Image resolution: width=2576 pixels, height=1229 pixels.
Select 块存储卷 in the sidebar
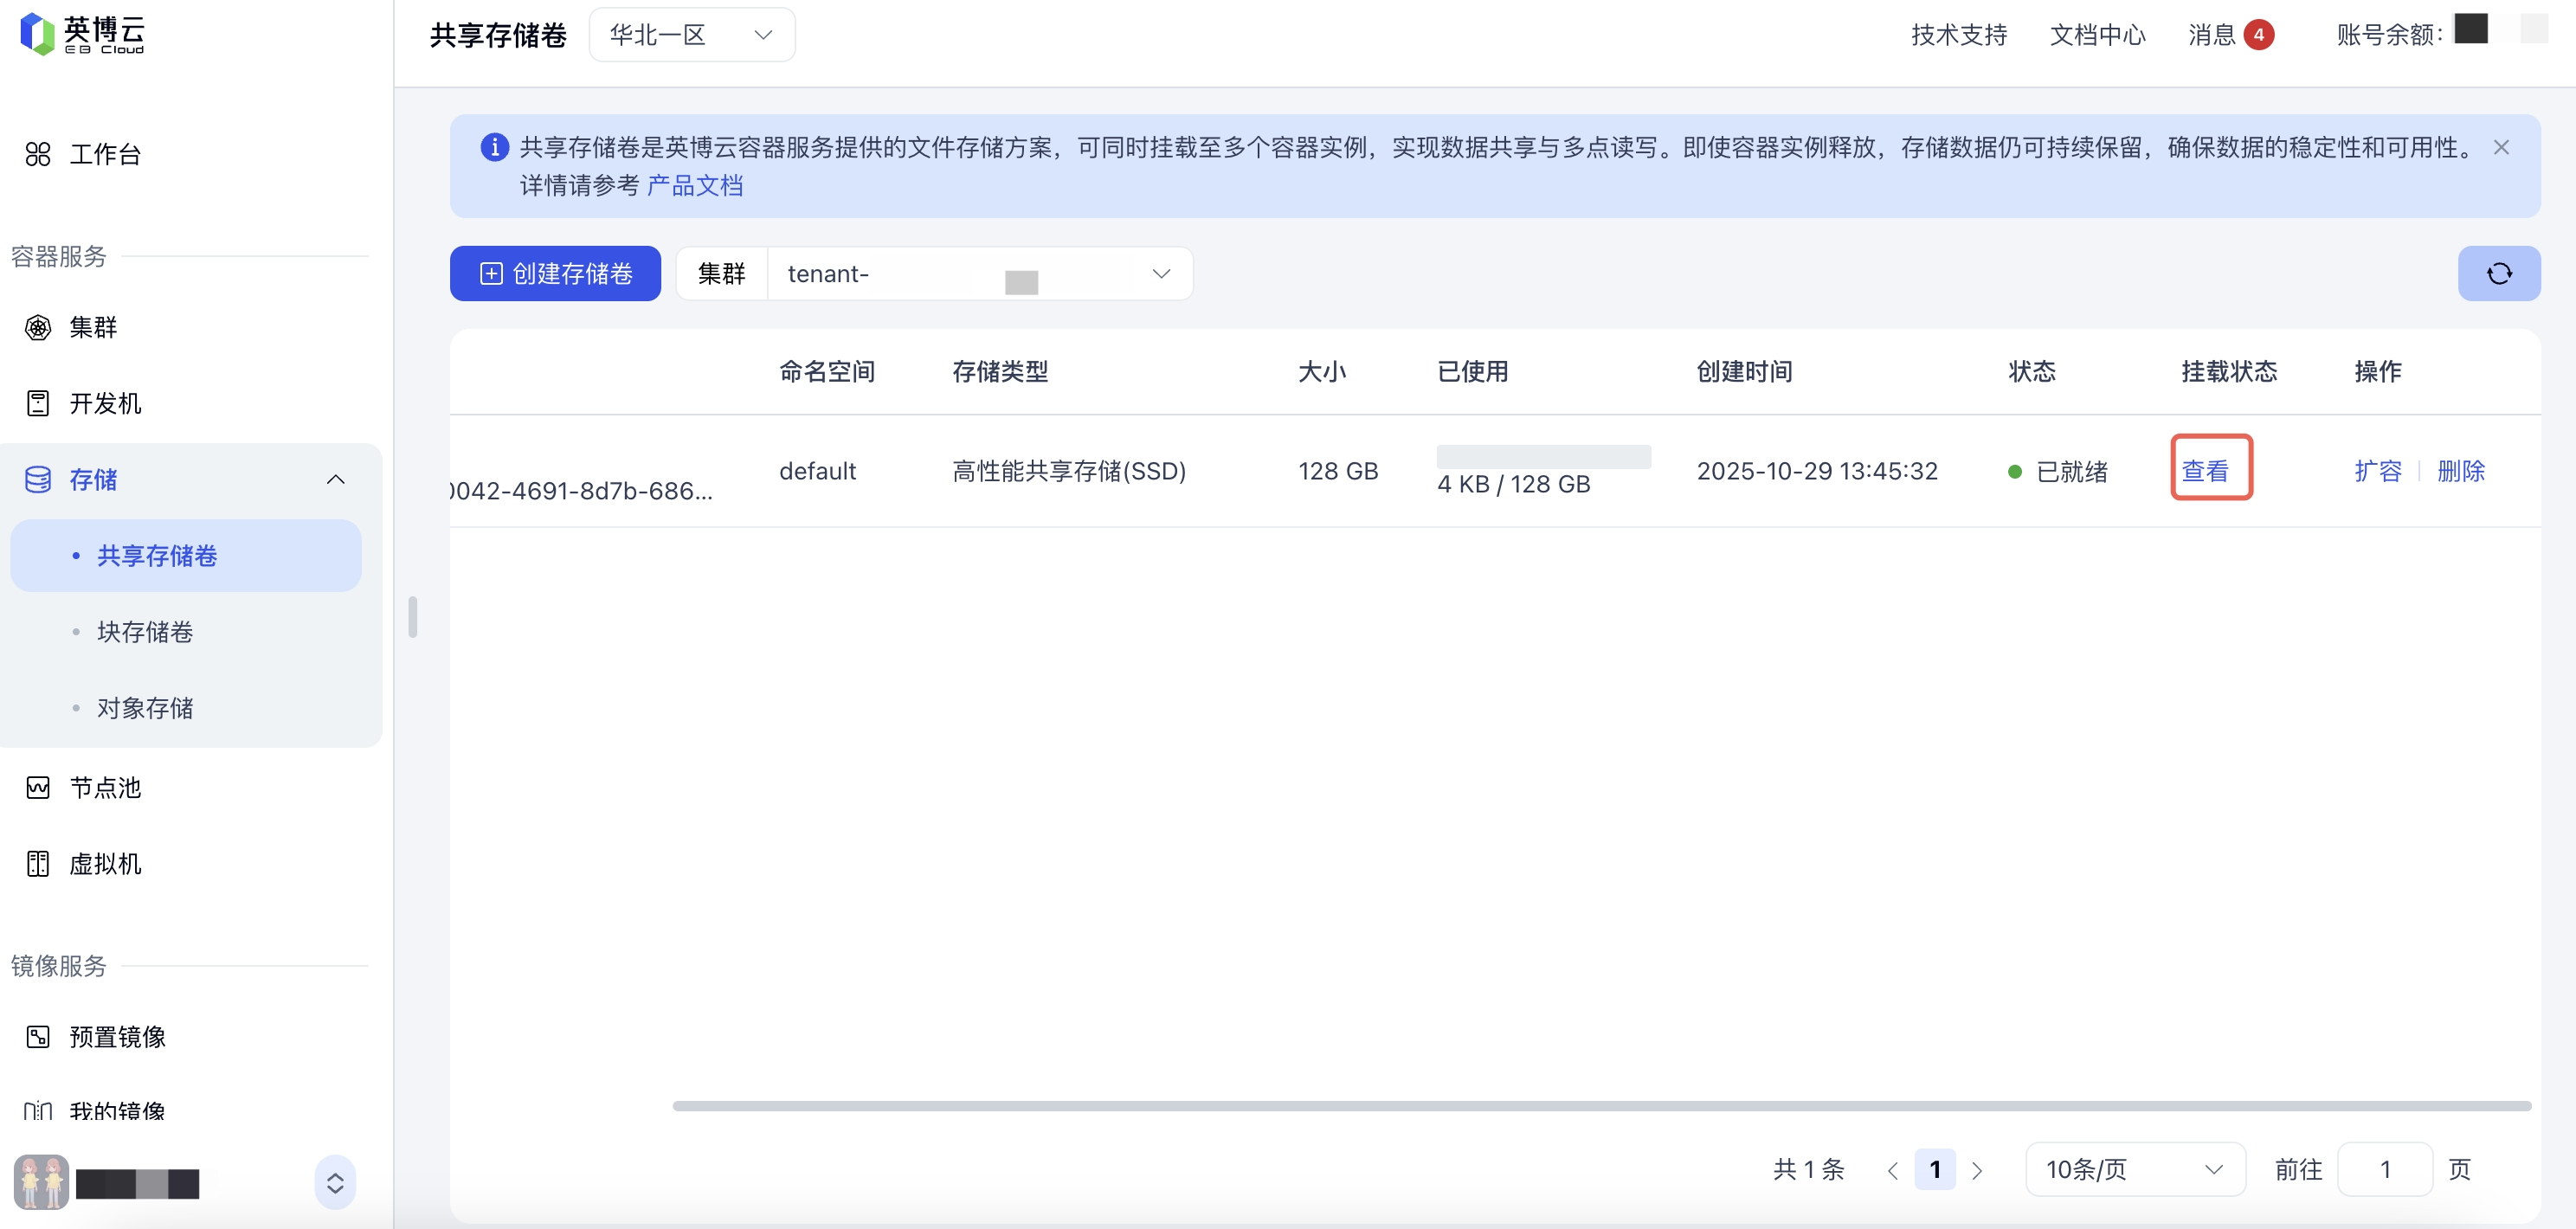pyautogui.click(x=144, y=631)
